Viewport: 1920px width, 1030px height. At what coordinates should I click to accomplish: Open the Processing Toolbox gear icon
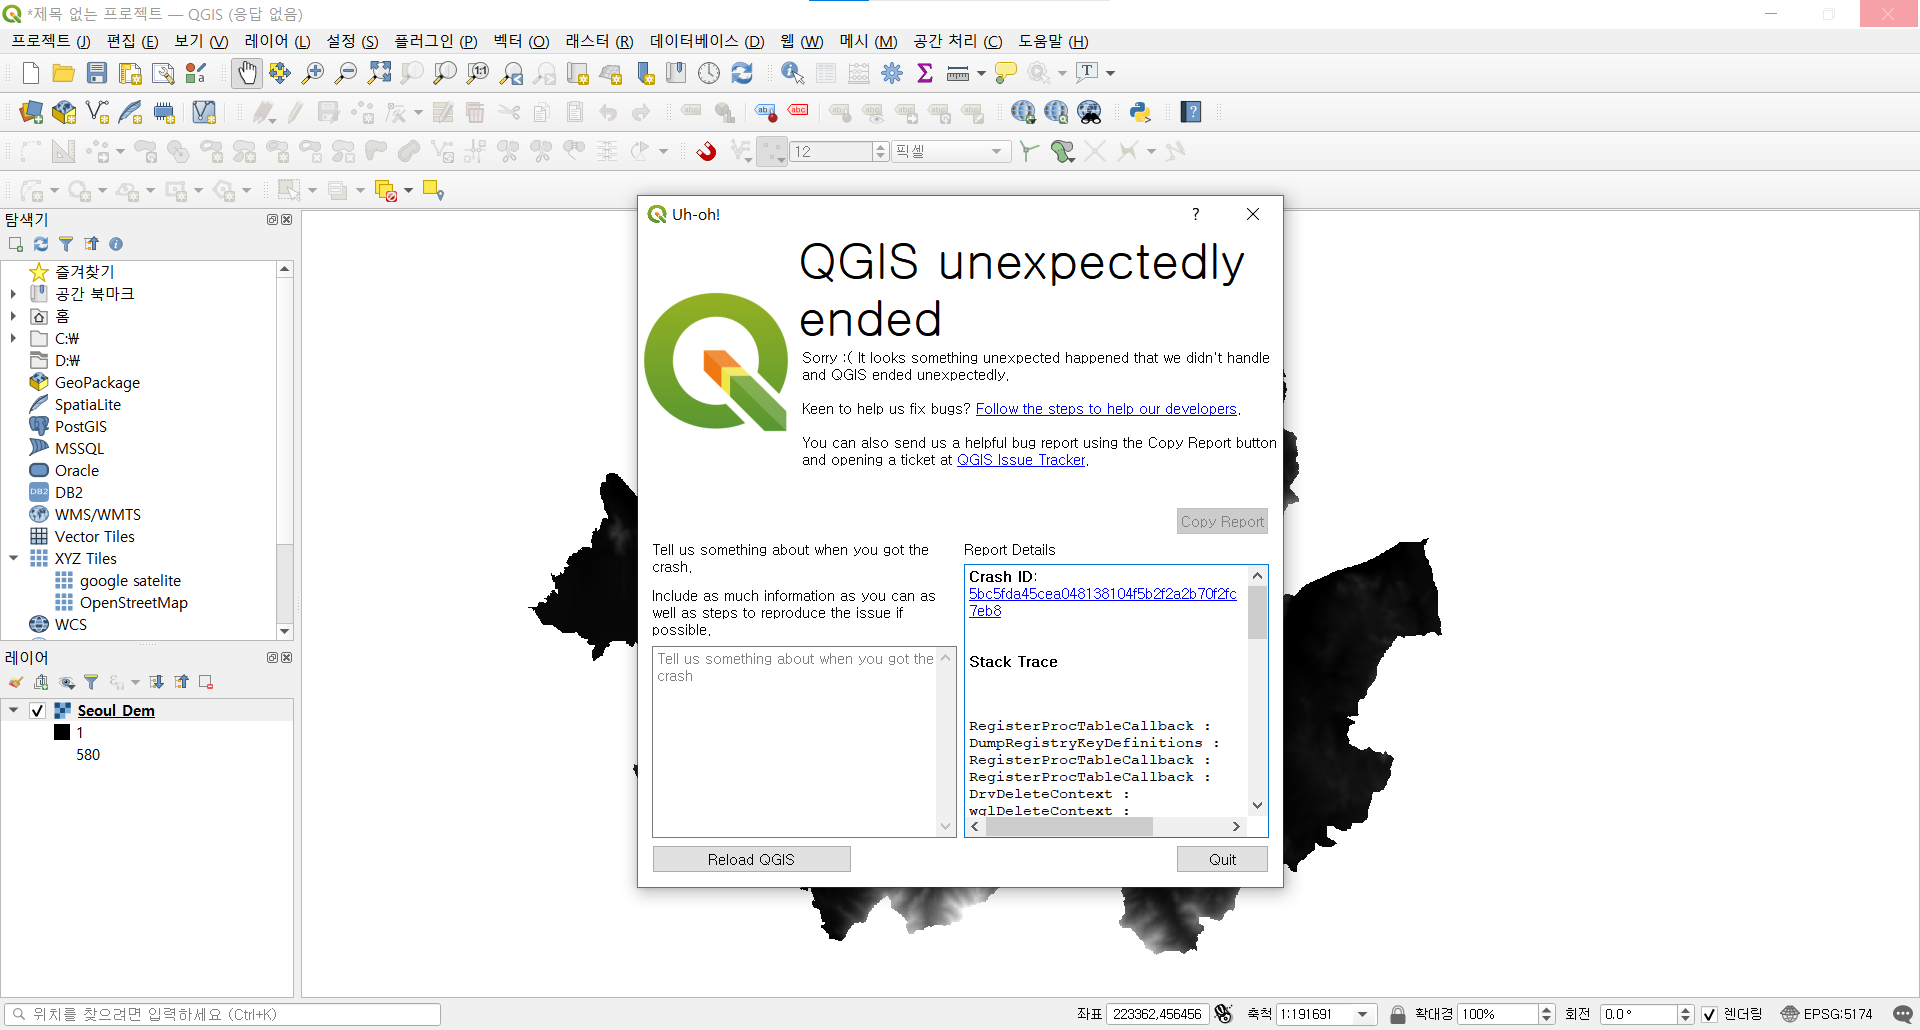point(892,73)
